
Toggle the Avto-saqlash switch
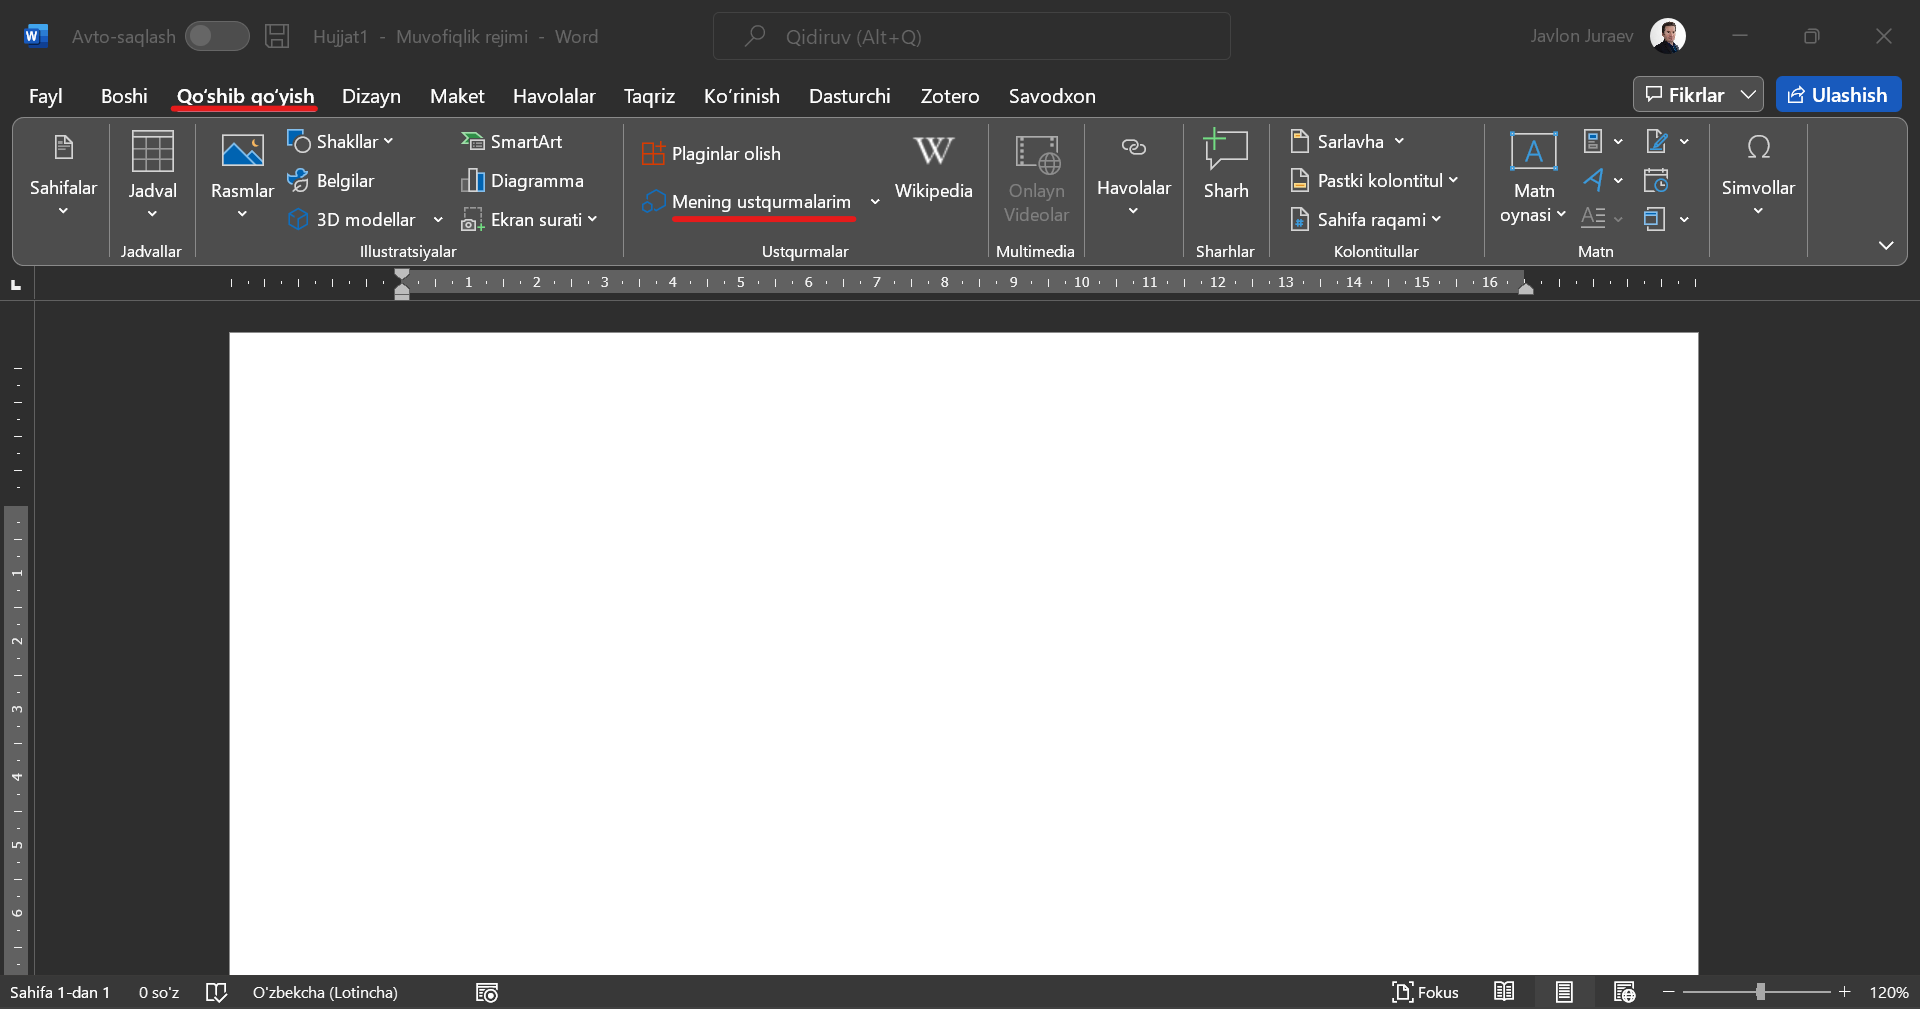(x=217, y=37)
